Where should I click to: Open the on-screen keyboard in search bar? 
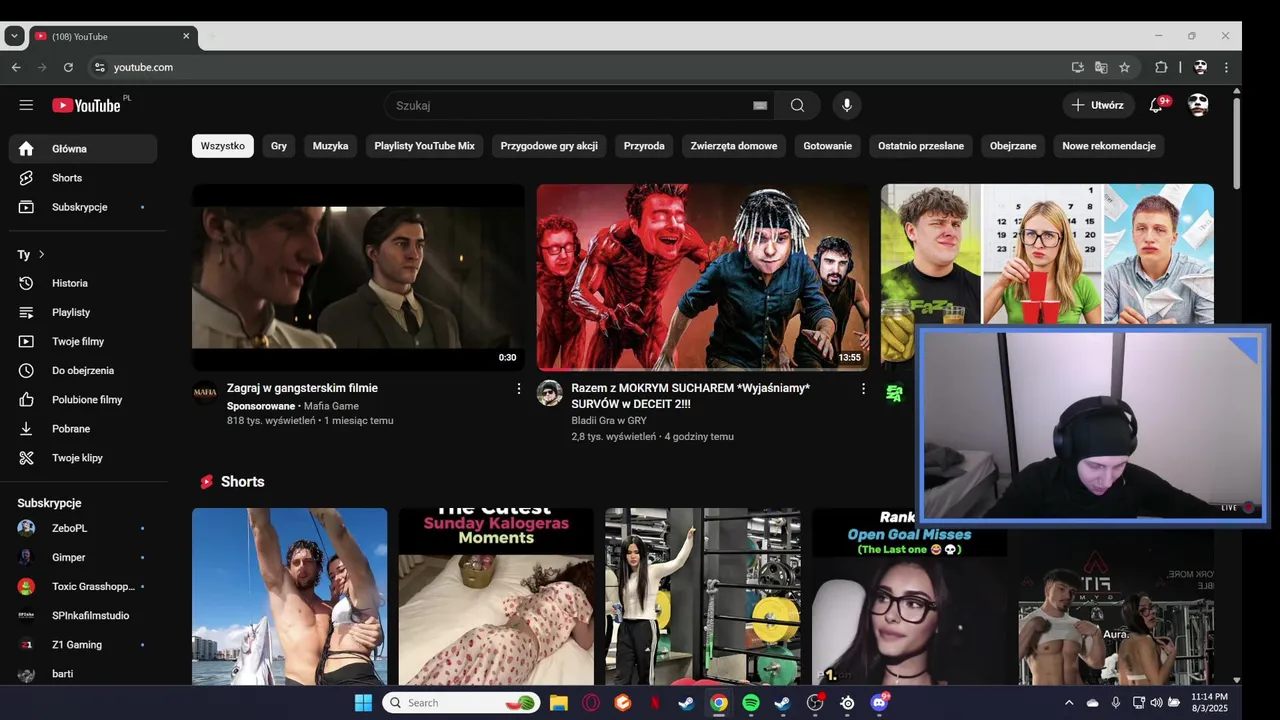tap(760, 105)
